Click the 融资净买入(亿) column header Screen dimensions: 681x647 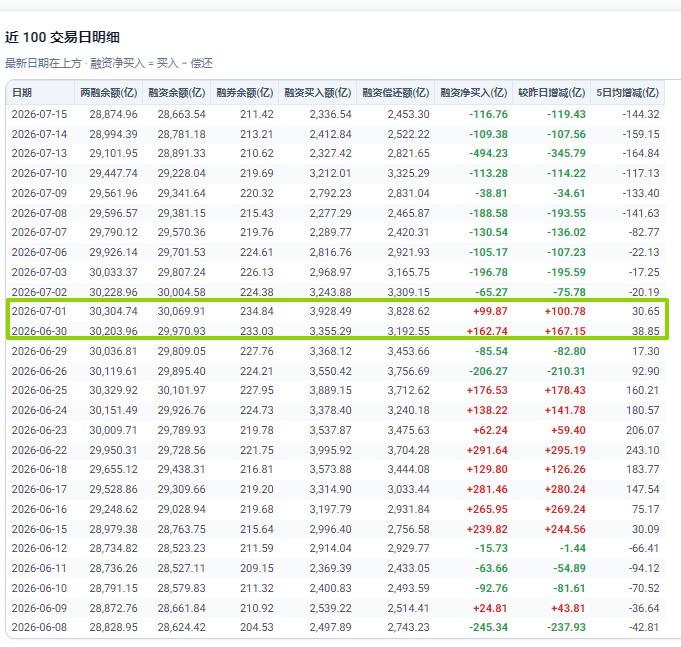click(474, 92)
